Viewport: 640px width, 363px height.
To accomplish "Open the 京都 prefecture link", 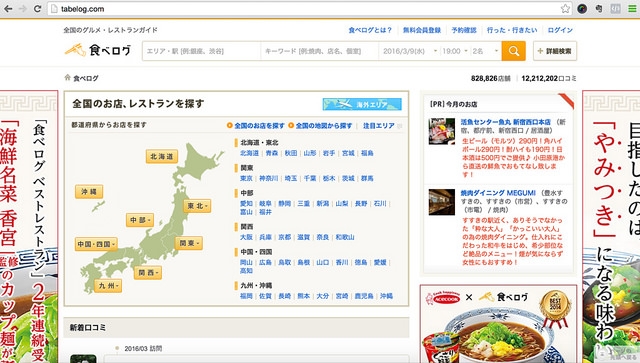I will 285,237.
